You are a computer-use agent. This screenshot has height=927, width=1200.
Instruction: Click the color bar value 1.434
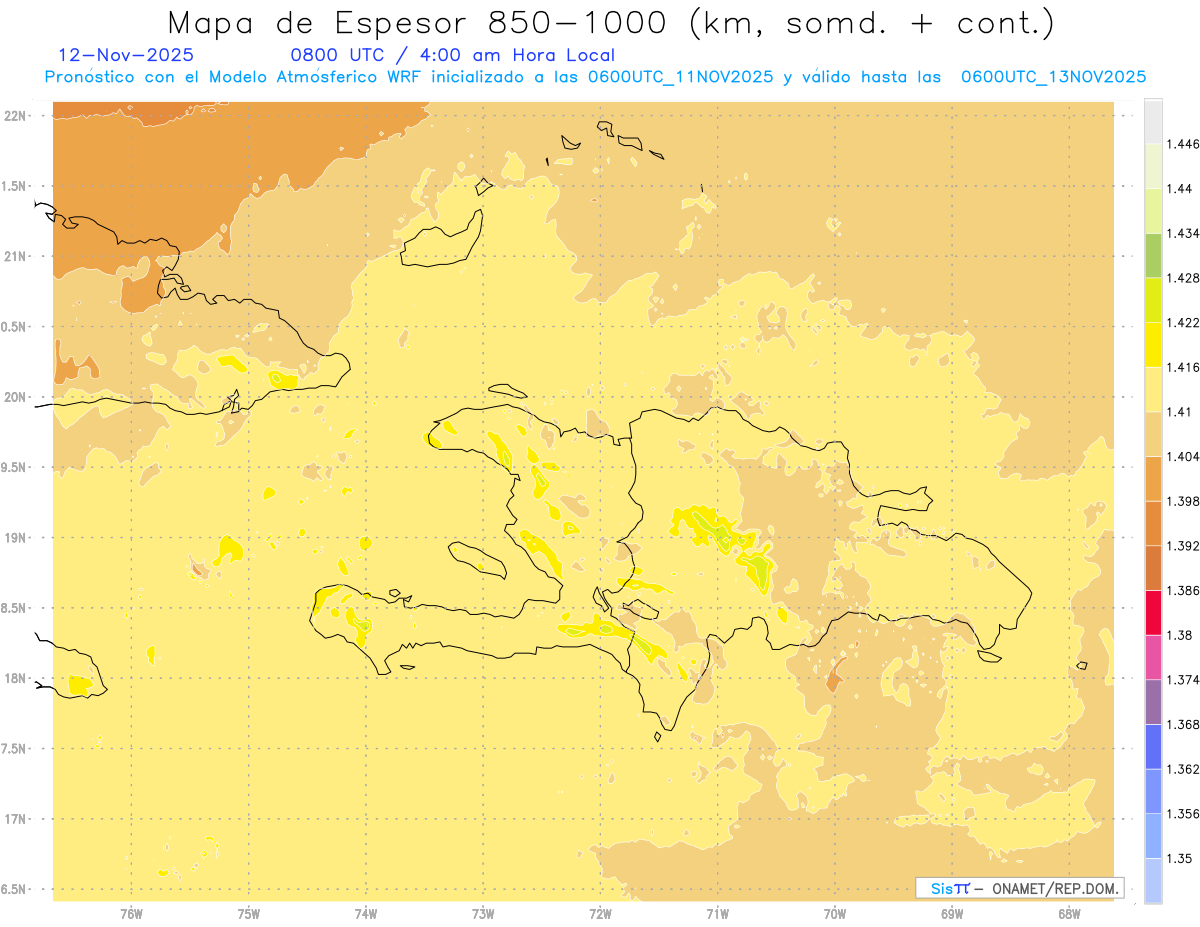coord(1184,234)
